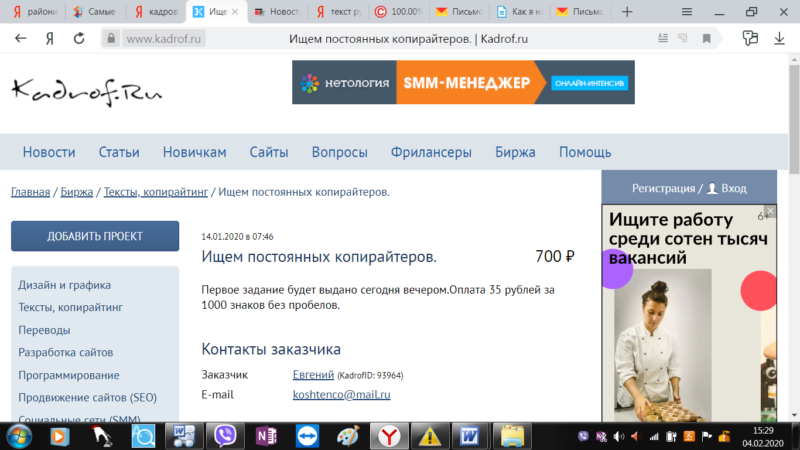
Task: Open the Нетология SMM-менеджер banner
Action: pyautogui.click(x=463, y=82)
